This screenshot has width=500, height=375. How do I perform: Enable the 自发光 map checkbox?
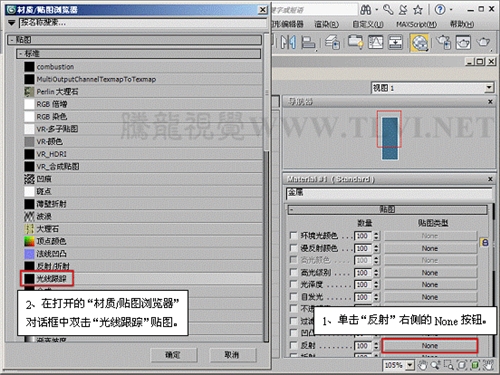pyautogui.click(x=294, y=297)
